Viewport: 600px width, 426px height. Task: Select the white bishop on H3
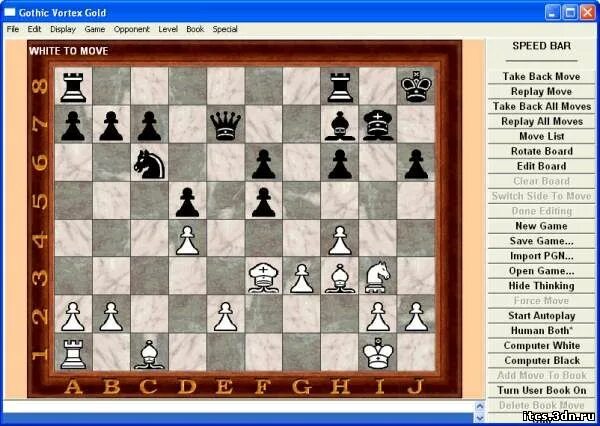click(340, 278)
